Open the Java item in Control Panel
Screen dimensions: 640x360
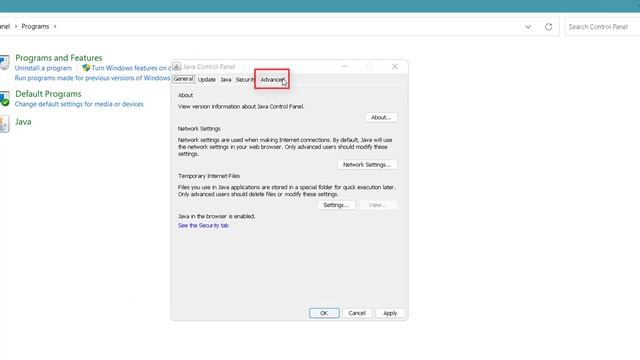pos(23,122)
